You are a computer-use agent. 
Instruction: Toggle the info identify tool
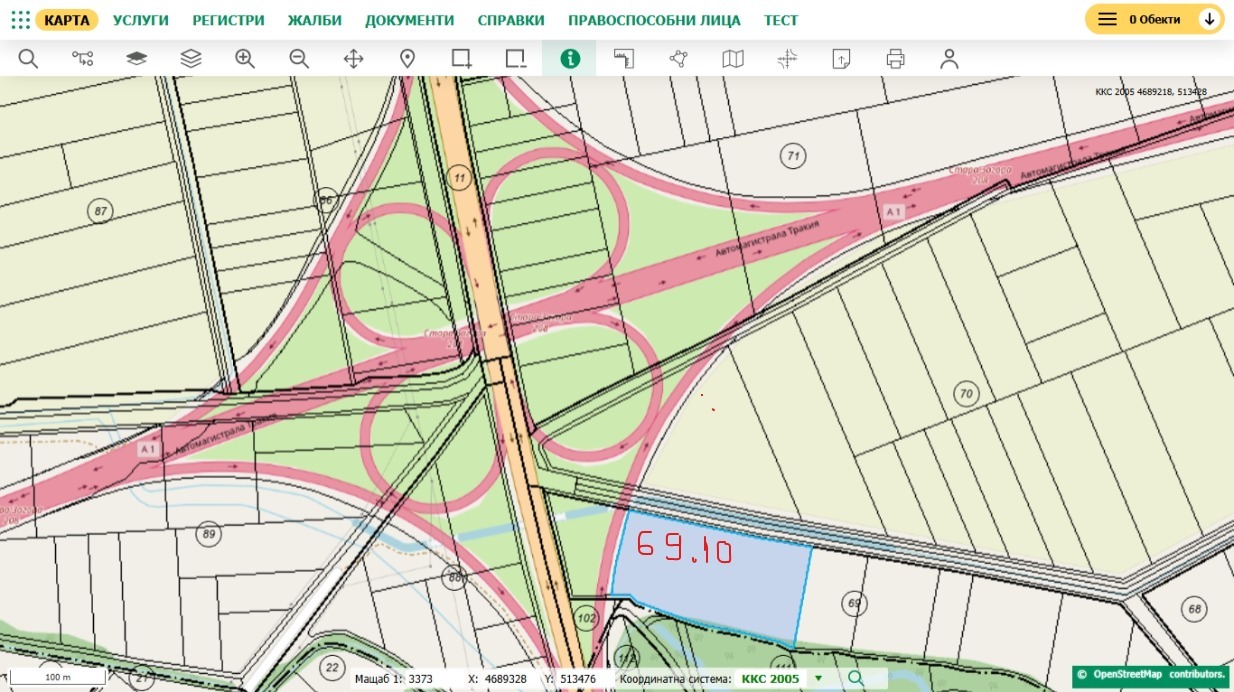coord(570,59)
